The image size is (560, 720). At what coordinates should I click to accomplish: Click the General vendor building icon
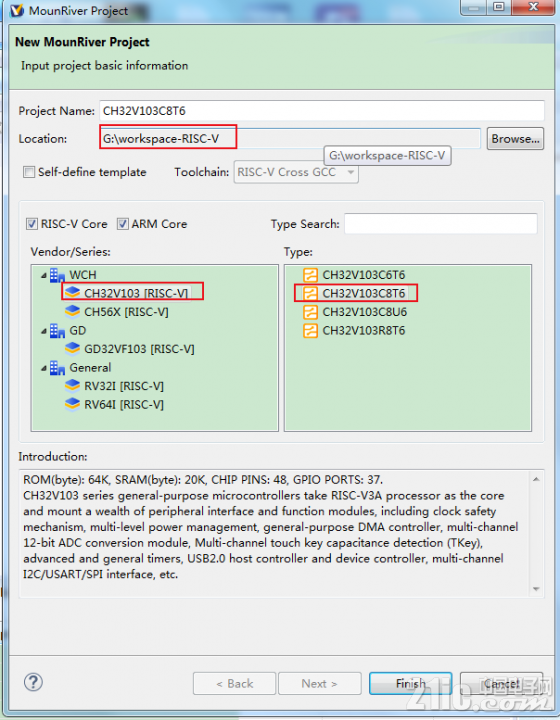point(57,368)
